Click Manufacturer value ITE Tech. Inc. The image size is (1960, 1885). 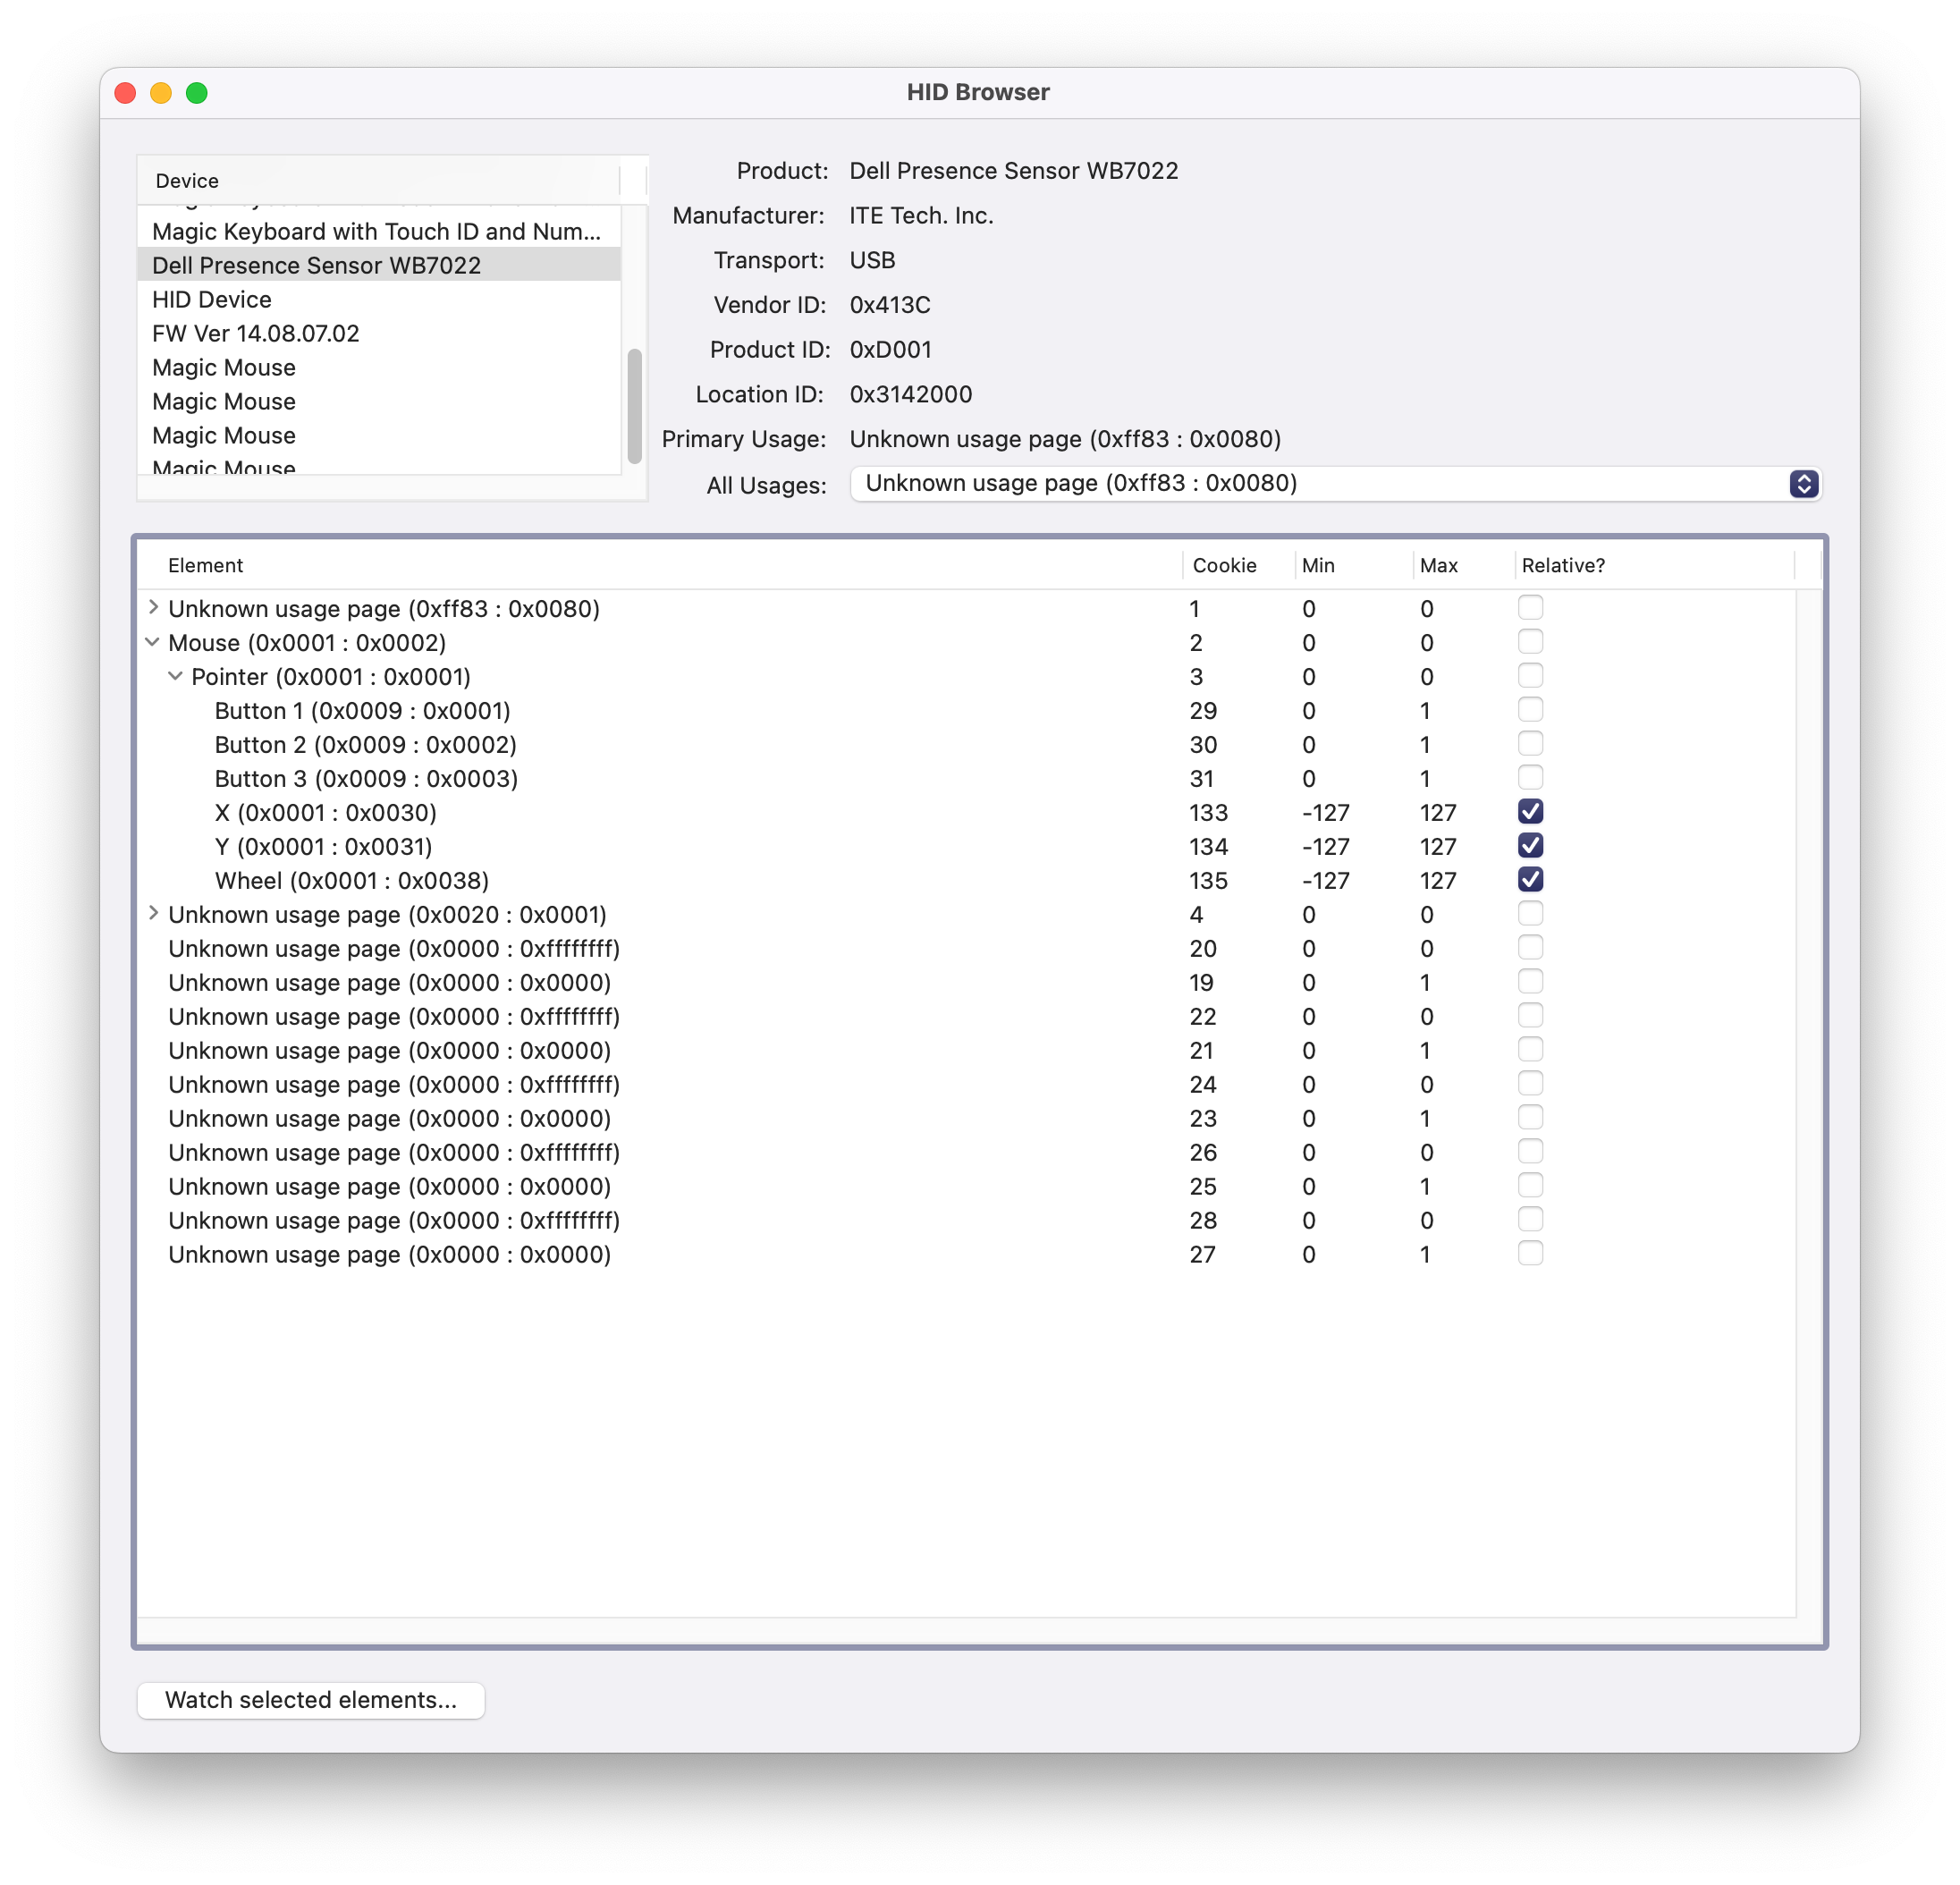coord(921,215)
